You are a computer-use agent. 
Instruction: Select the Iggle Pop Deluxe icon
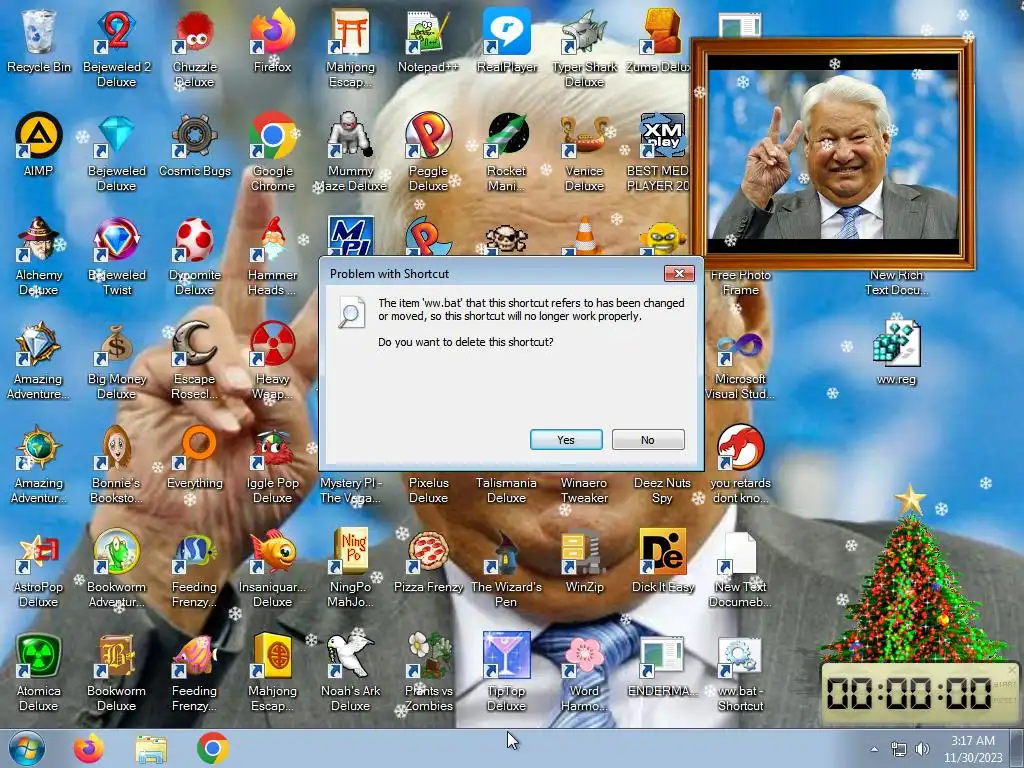coord(272,464)
